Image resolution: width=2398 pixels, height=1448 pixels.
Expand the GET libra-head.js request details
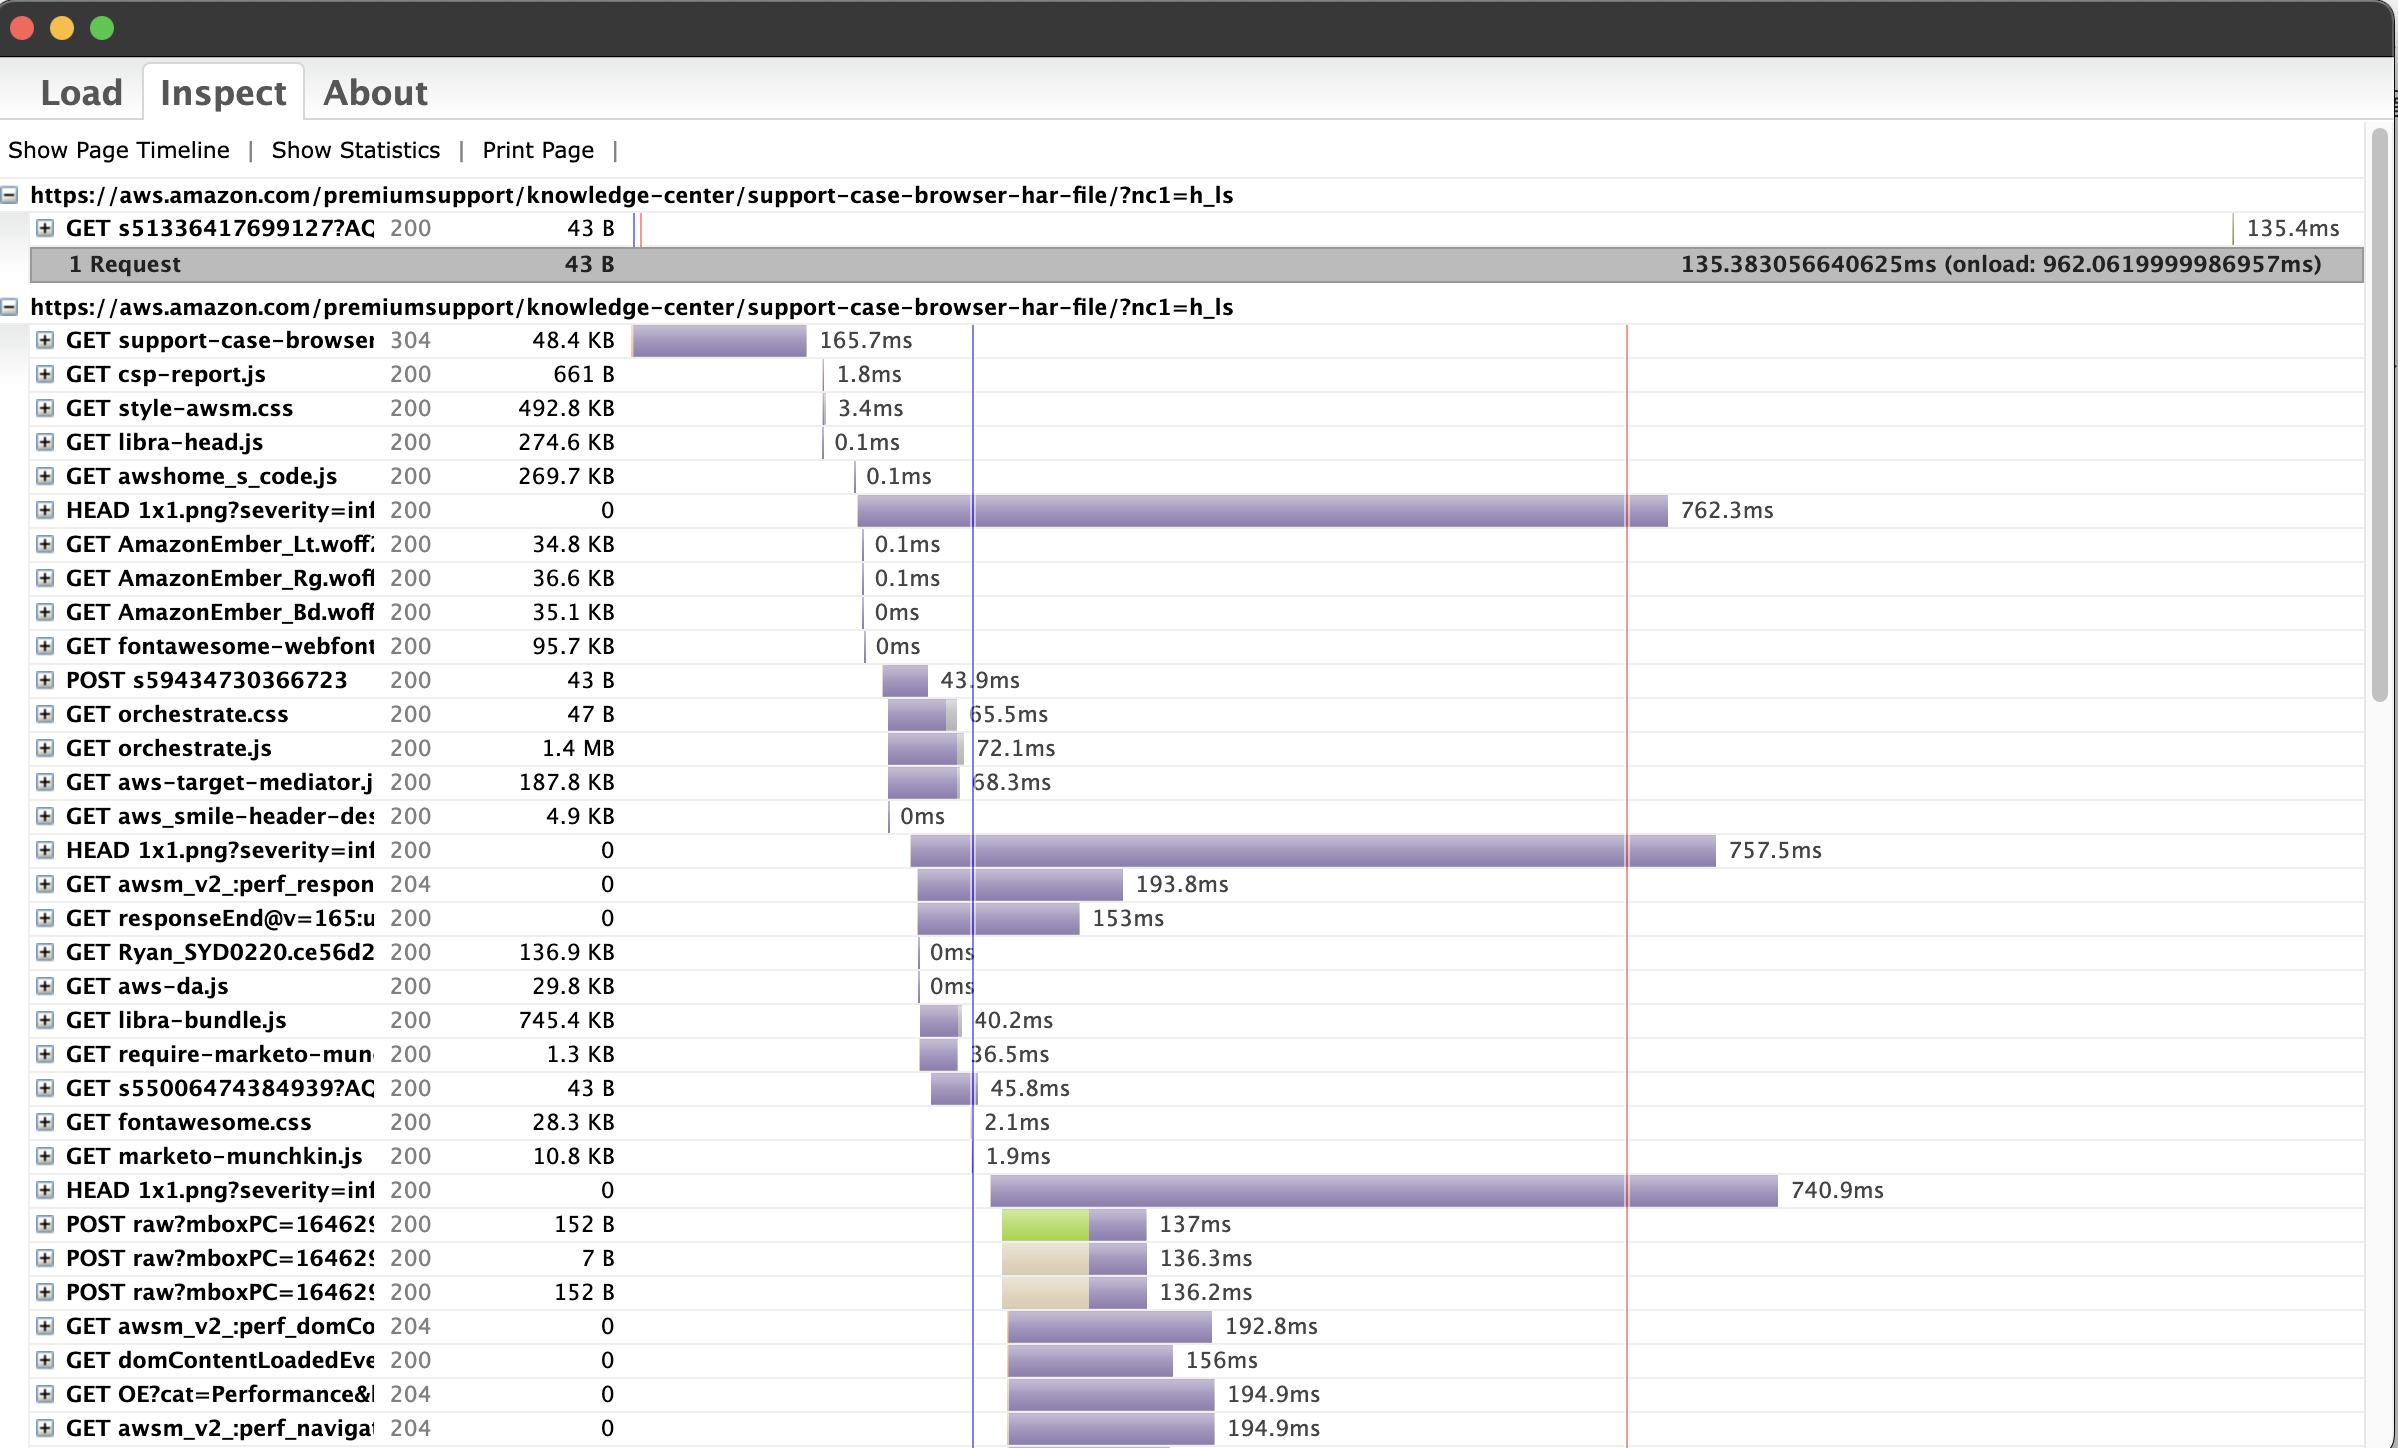coord(45,442)
